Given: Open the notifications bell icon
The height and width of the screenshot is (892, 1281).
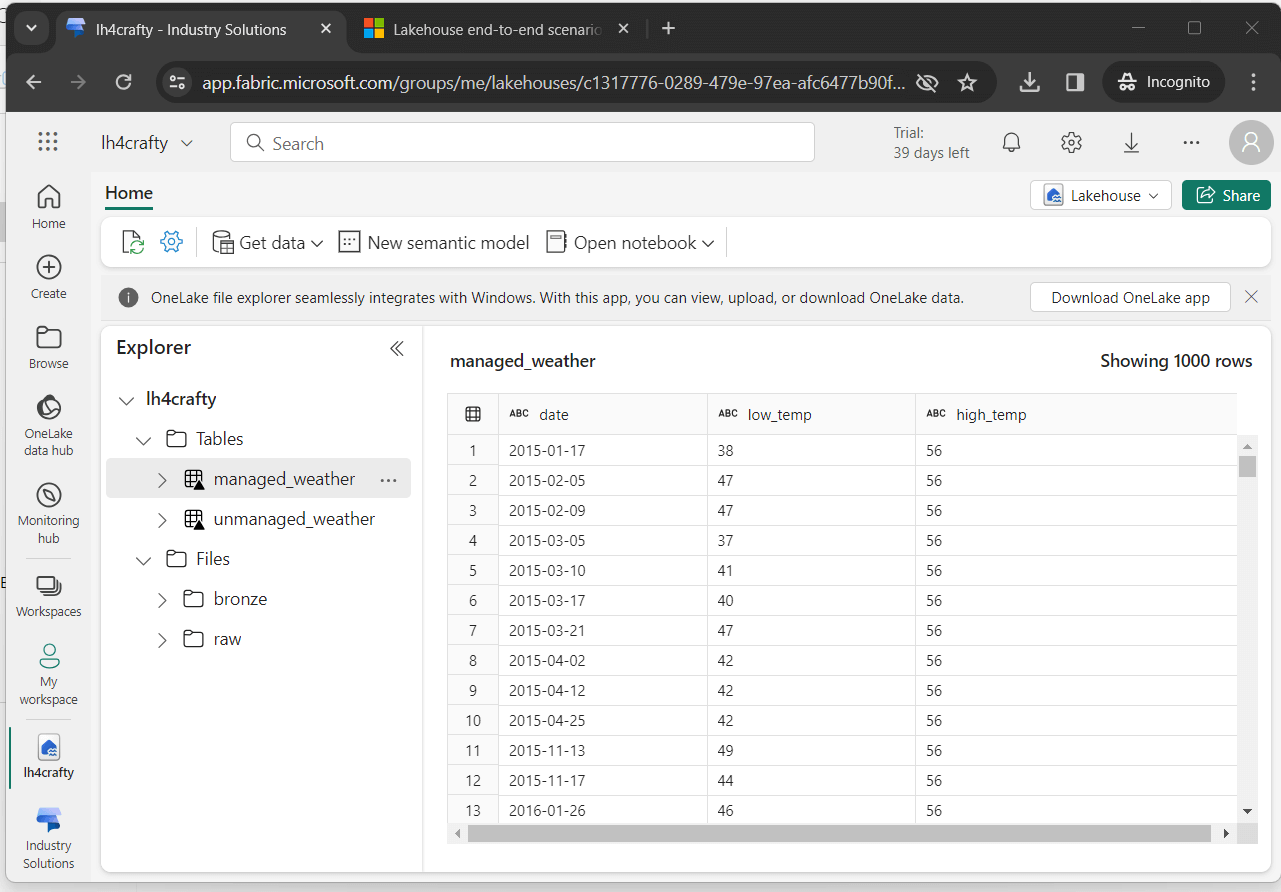Looking at the screenshot, I should [1011, 143].
